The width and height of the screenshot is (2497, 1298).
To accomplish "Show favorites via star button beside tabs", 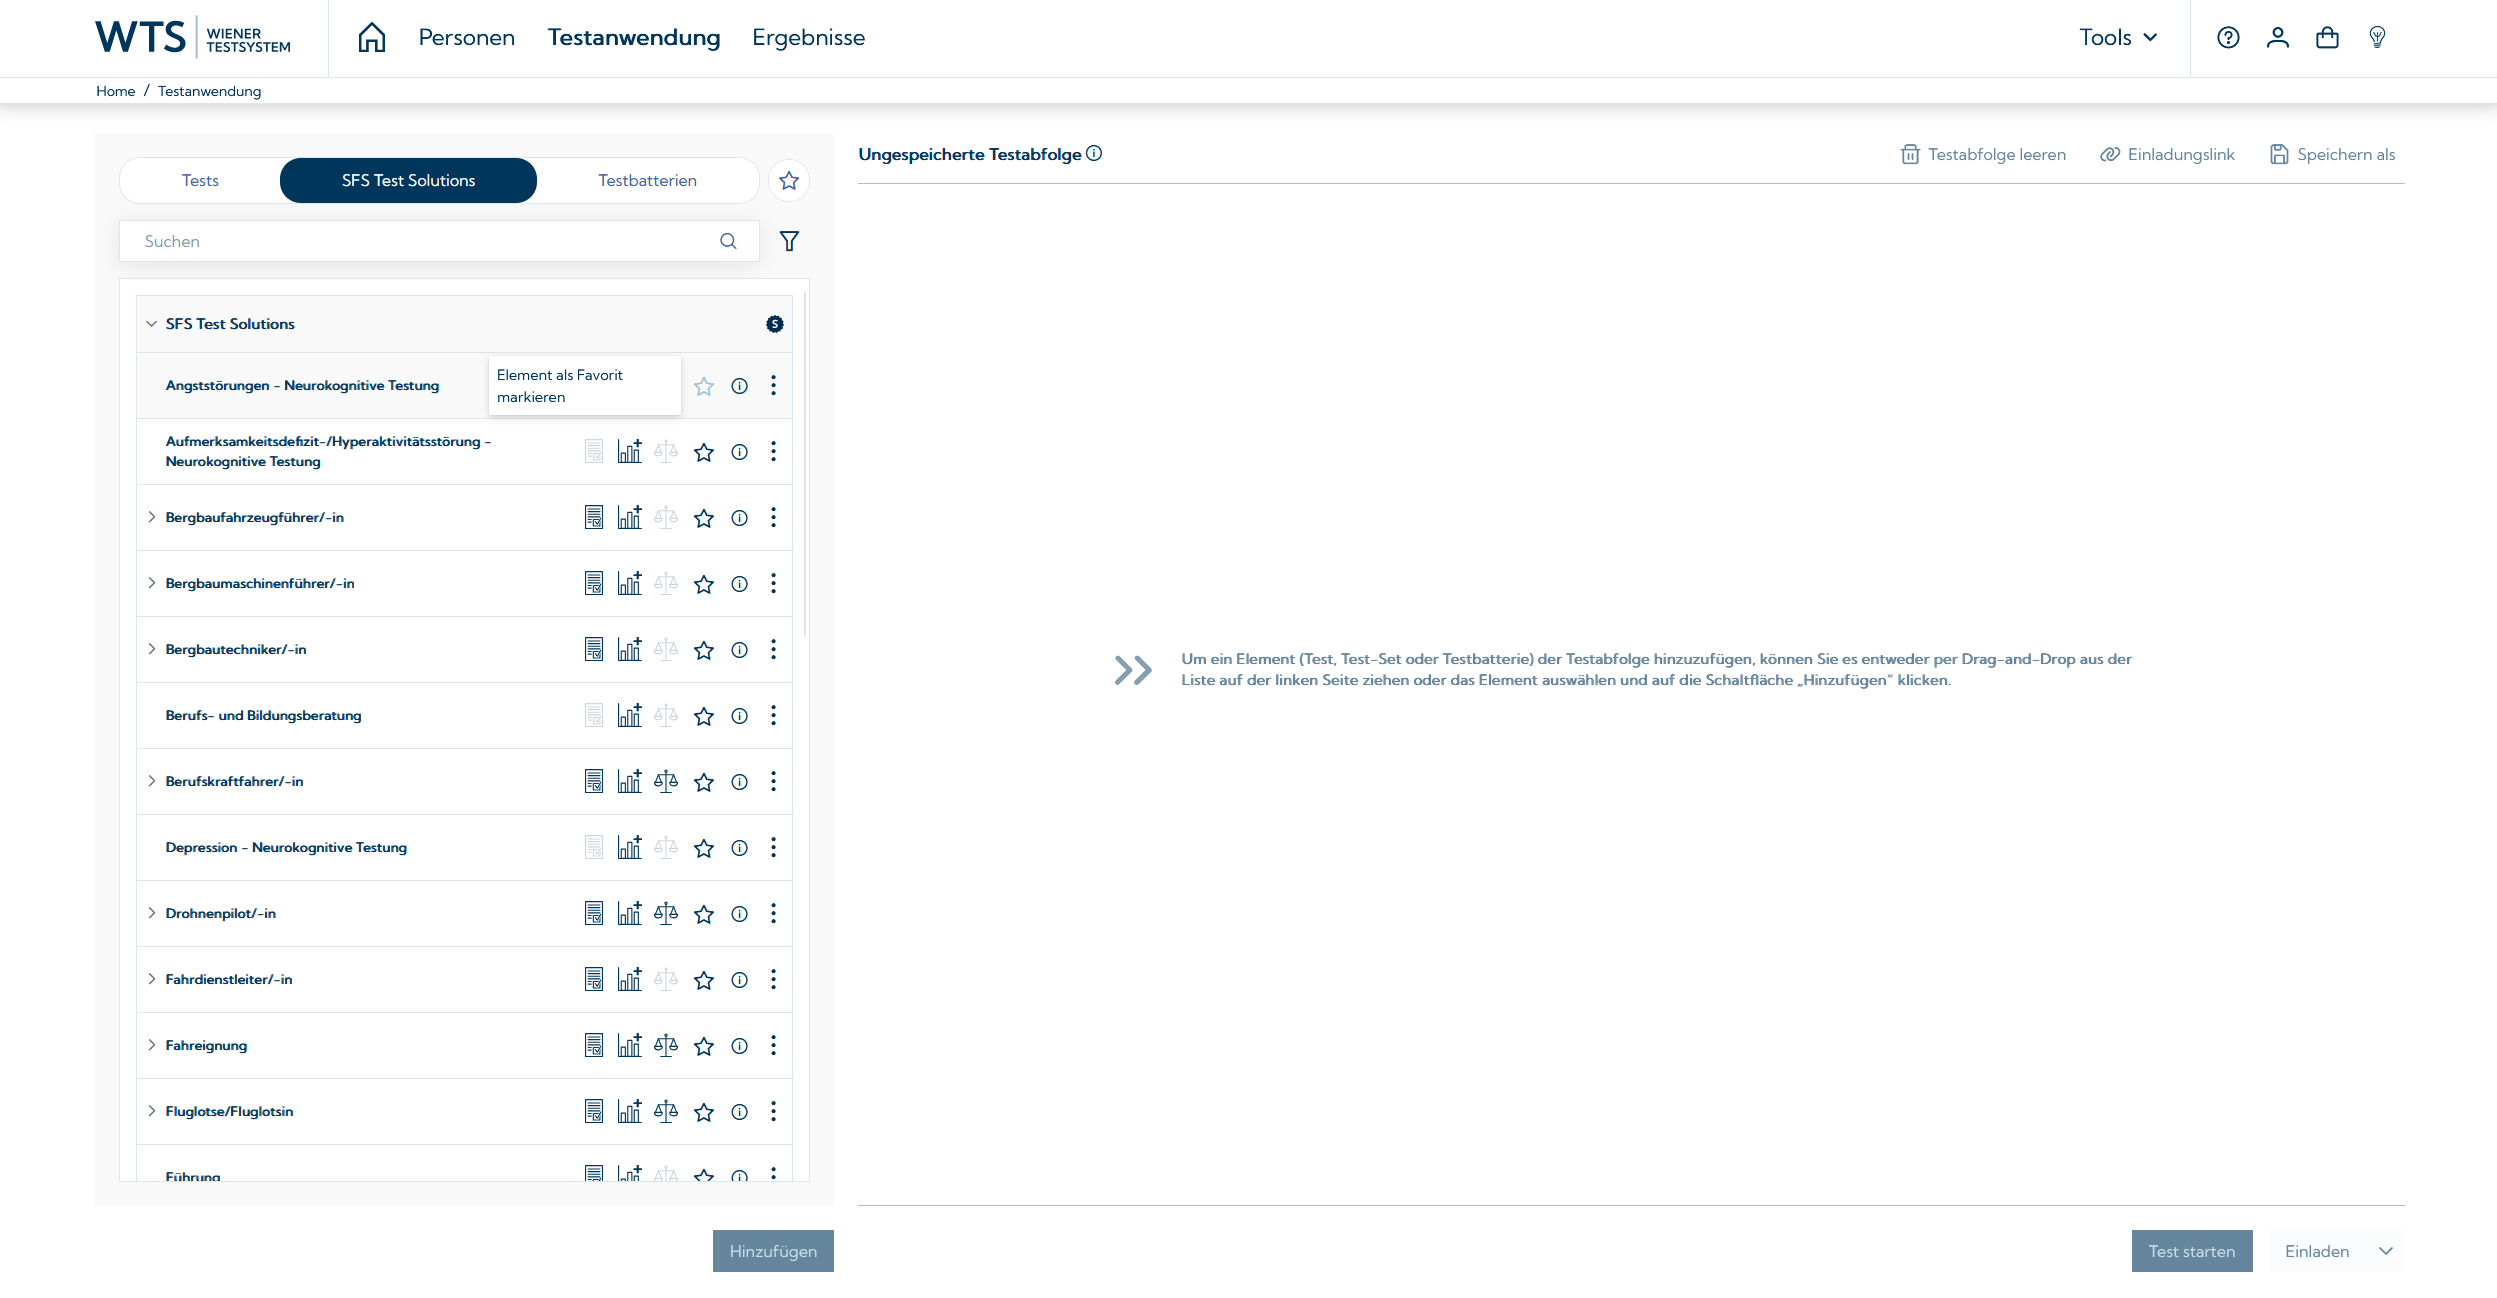I will pyautogui.click(x=789, y=181).
